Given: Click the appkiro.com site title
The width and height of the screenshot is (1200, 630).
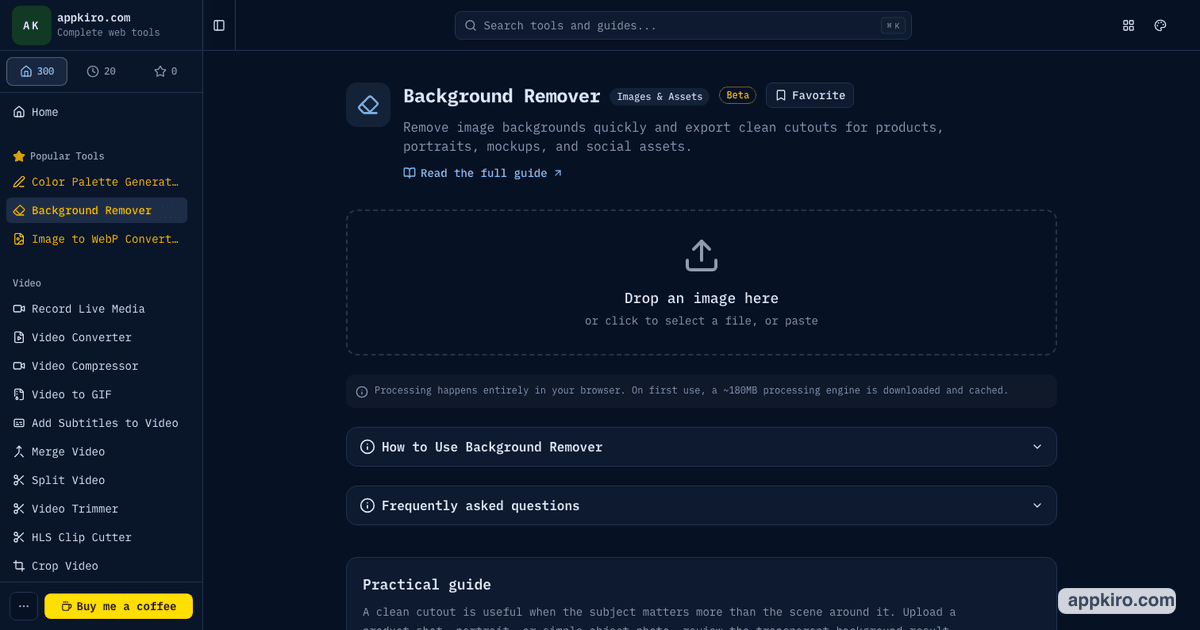Looking at the screenshot, I should pyautogui.click(x=94, y=17).
